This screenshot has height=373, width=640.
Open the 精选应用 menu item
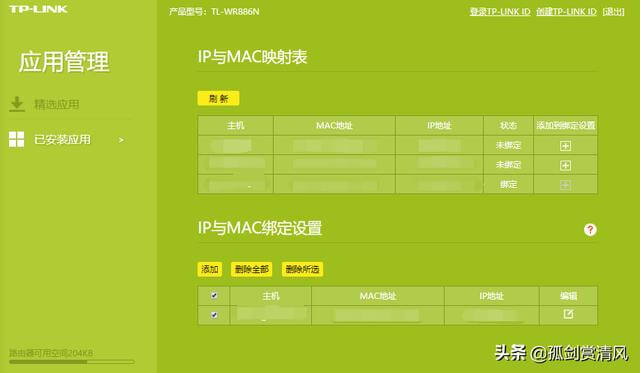click(x=57, y=104)
